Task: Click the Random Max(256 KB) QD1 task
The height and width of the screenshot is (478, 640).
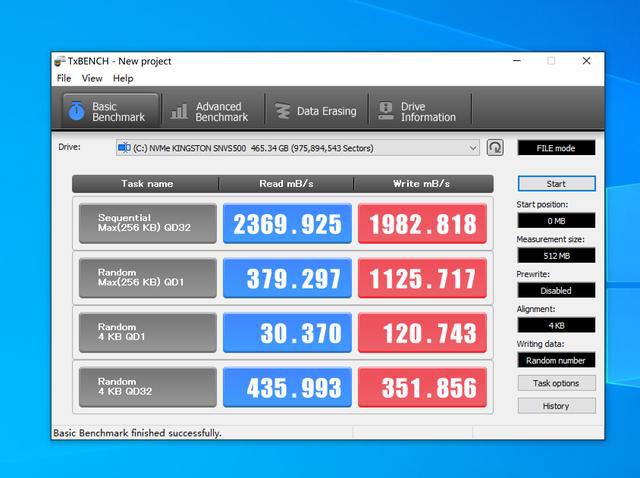Action: pos(148,278)
